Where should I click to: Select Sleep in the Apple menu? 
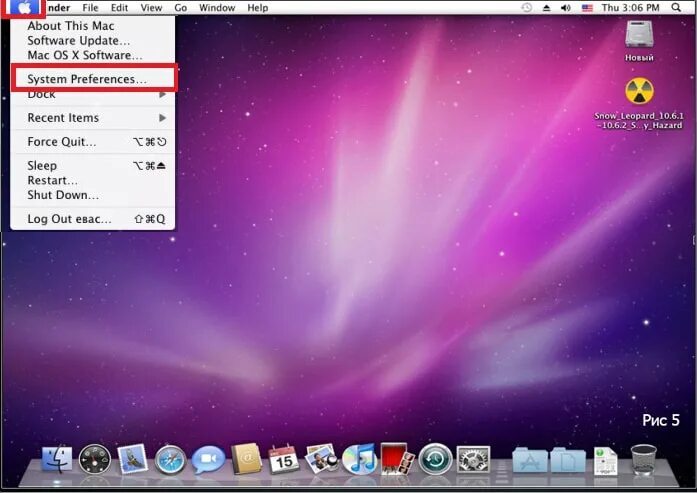[92, 165]
